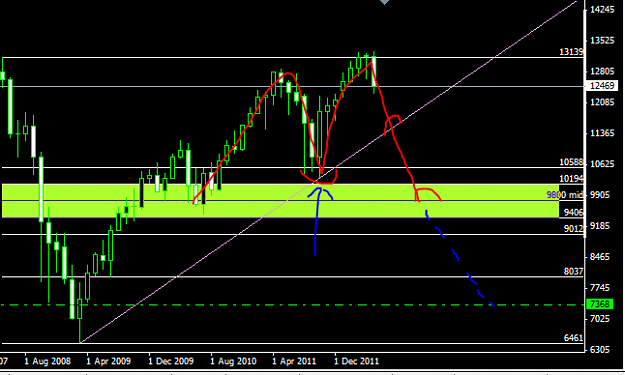Click the 10194 level label
625x375 pixels.
point(571,179)
